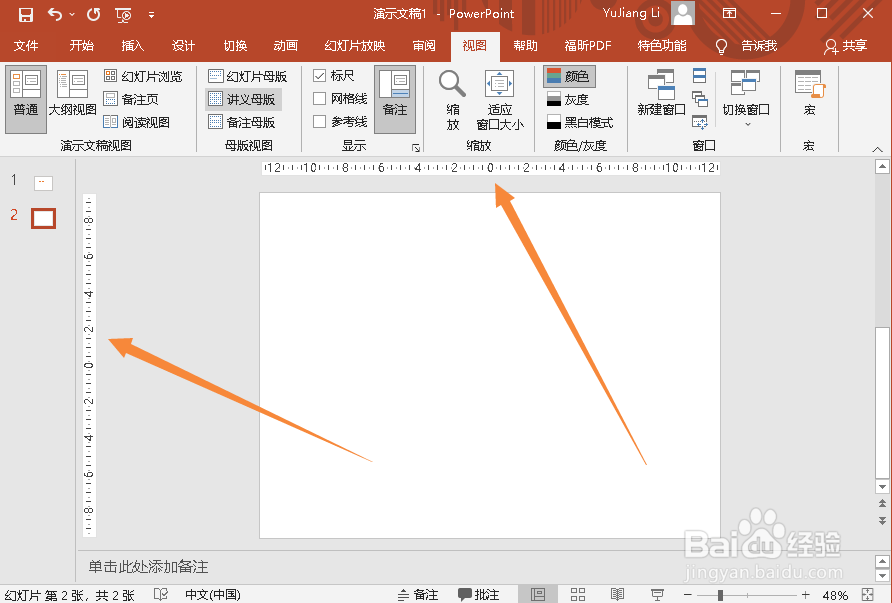Open 批注 comments from status bar
Viewport: 892px width, 603px height.
(479, 594)
